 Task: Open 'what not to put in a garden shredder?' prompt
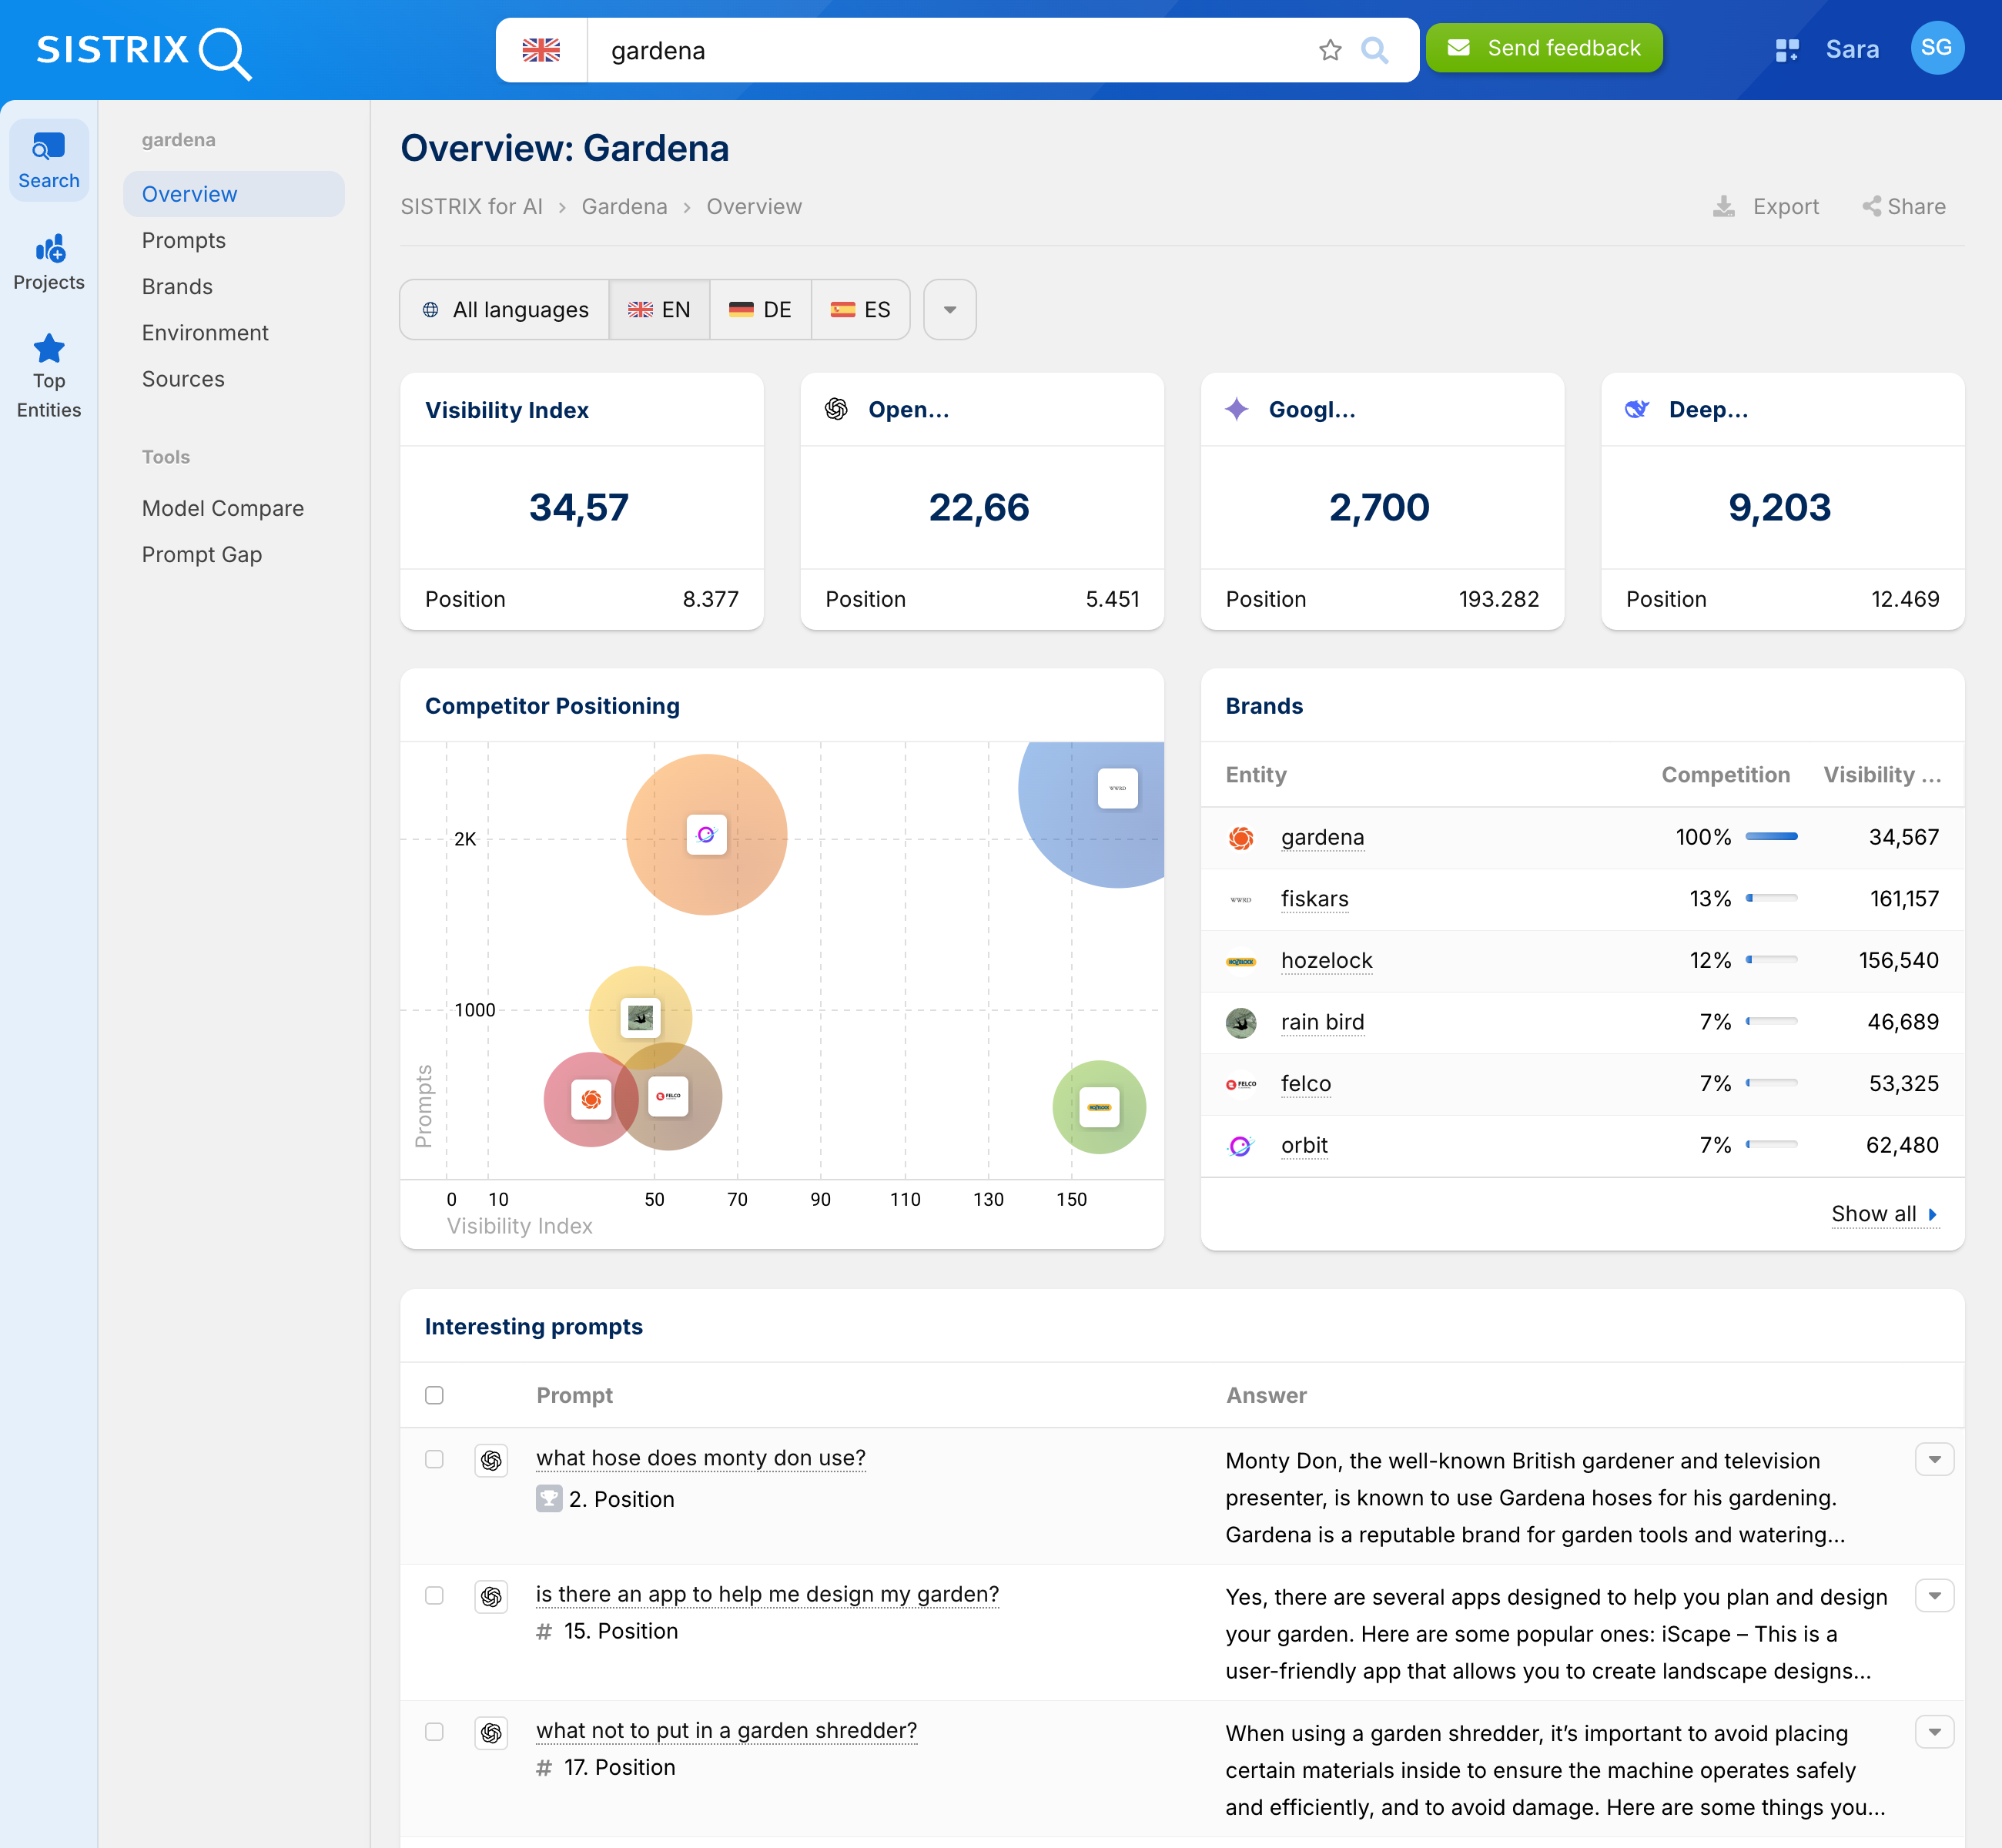[x=726, y=1730]
